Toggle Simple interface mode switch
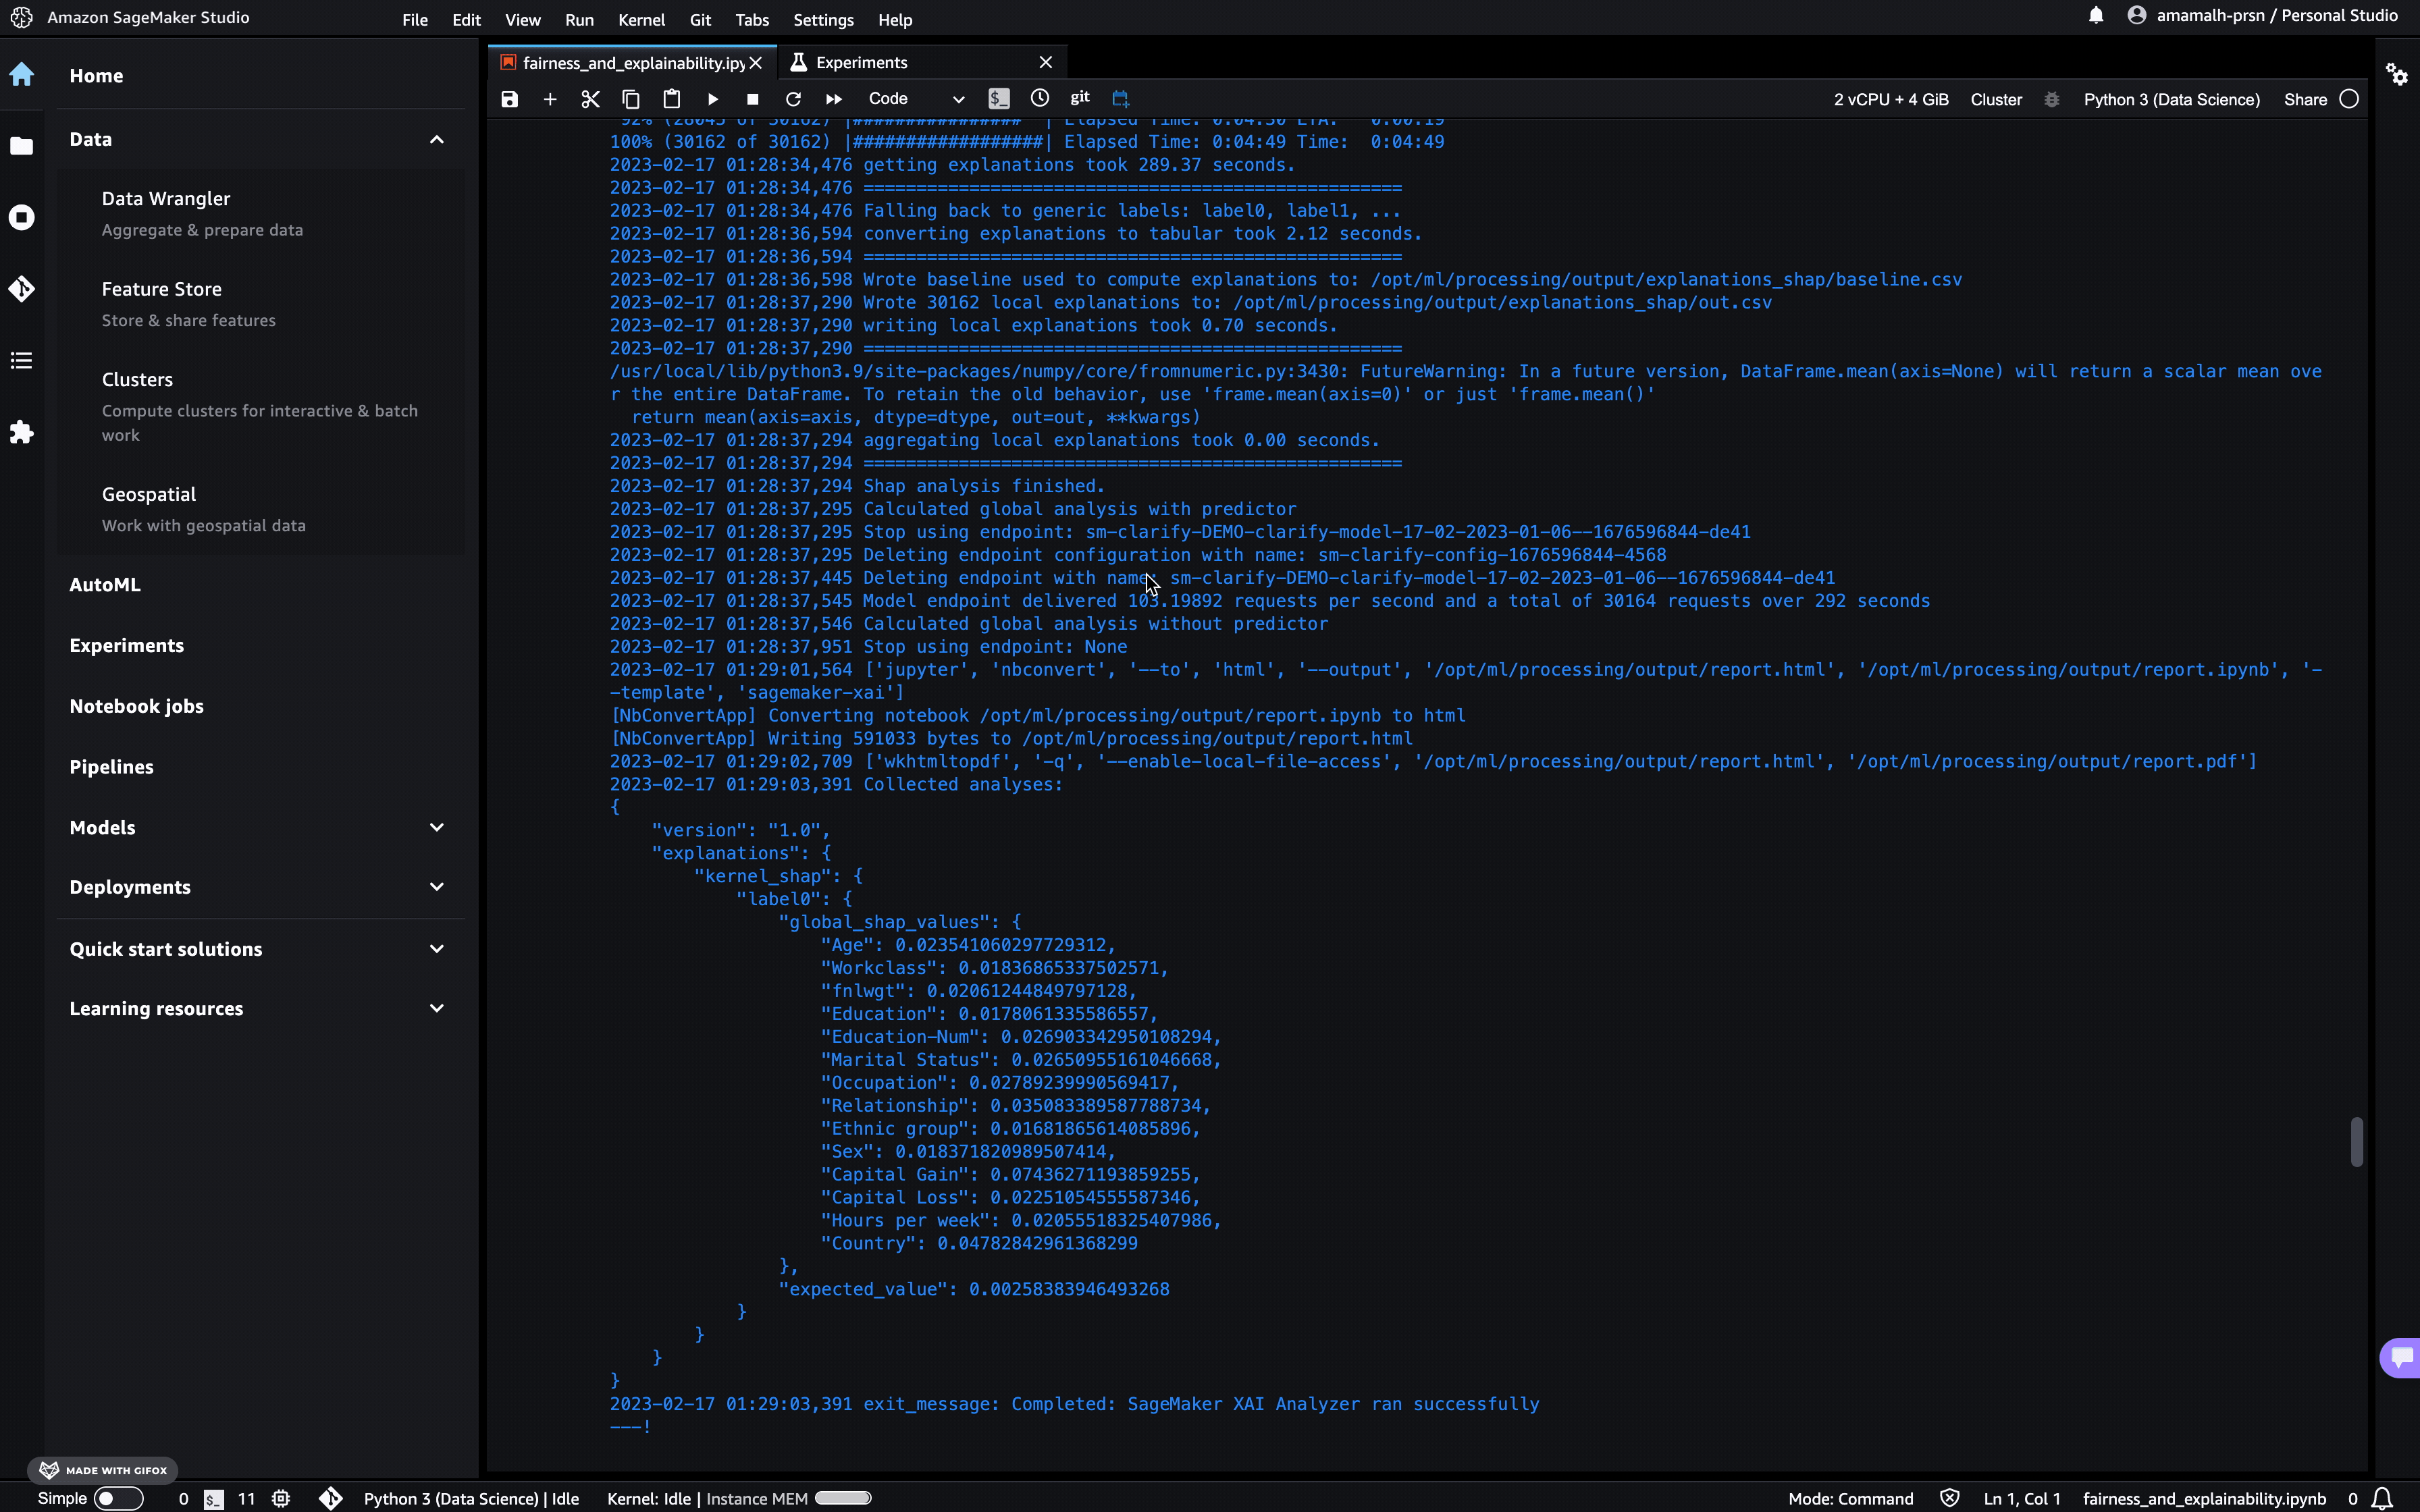The image size is (2420, 1512). coord(118,1498)
